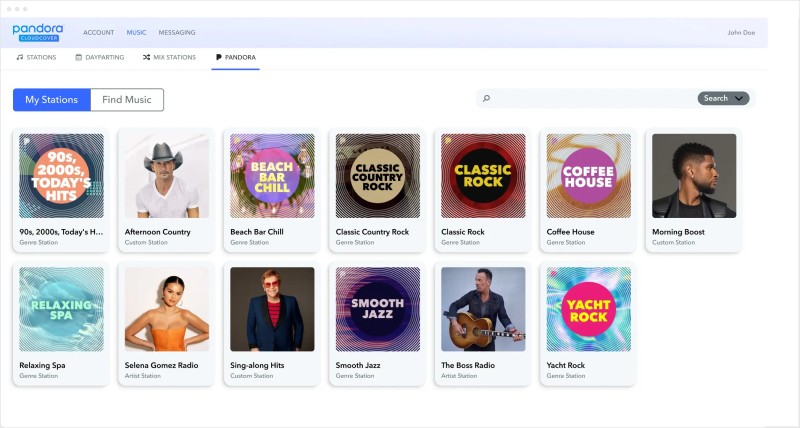Open Morning Boost station artwork
800x428 pixels.
pyautogui.click(x=694, y=176)
